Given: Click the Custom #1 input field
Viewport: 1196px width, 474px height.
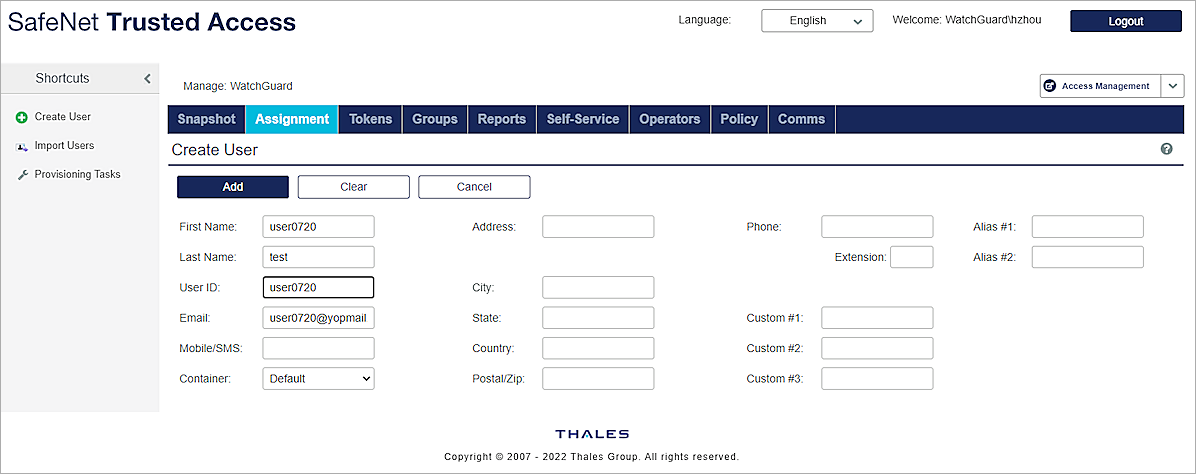Looking at the screenshot, I should point(877,318).
